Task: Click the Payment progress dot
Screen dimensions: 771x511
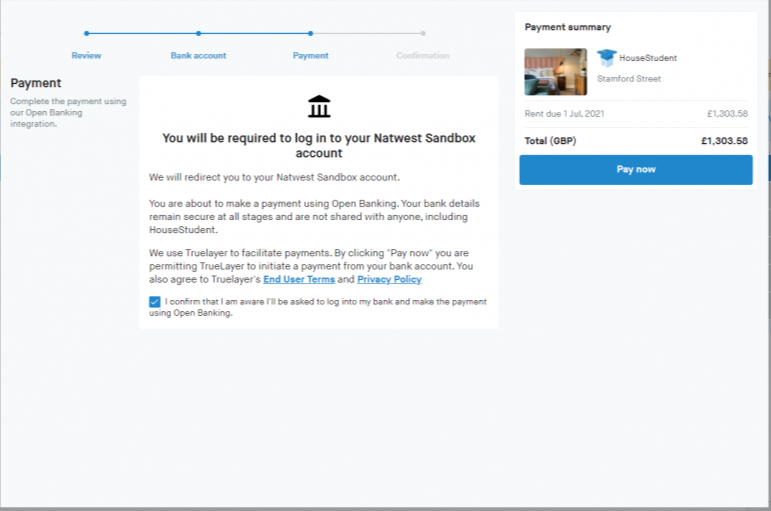Action: 310,33
